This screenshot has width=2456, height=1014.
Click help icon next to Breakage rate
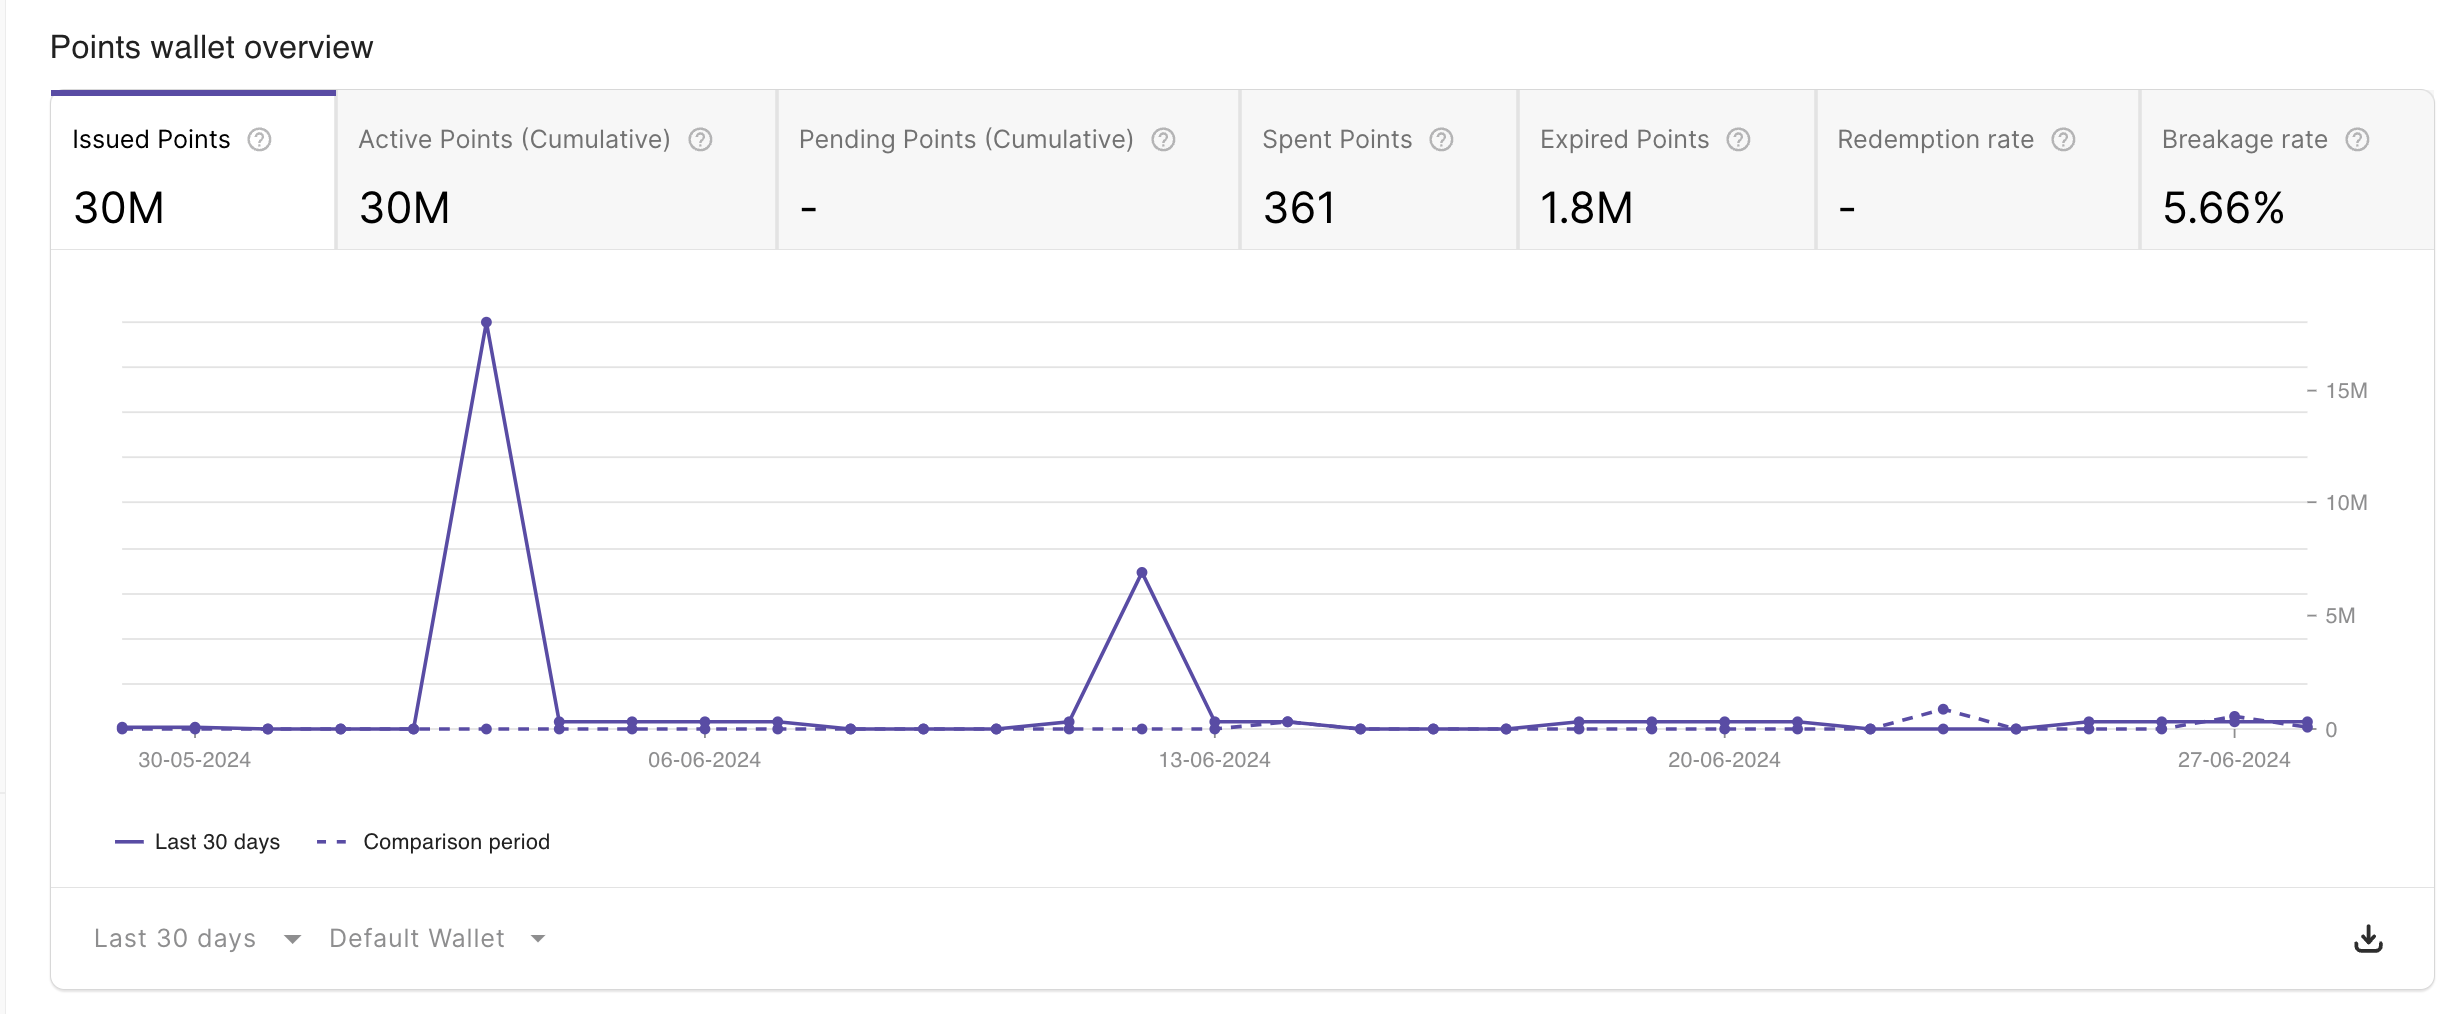(x=2357, y=140)
